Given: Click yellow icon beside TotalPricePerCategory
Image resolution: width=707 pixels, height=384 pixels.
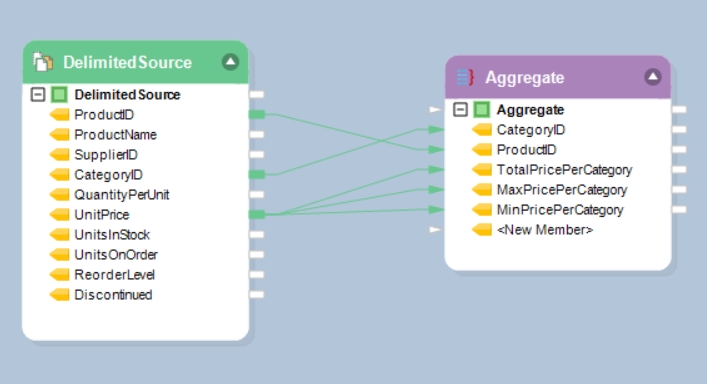Looking at the screenshot, I should (x=482, y=170).
